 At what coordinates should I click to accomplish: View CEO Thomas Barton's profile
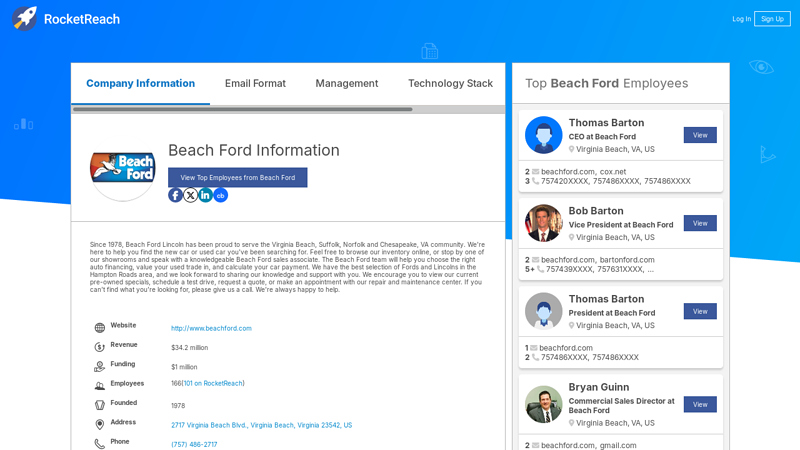[700, 135]
